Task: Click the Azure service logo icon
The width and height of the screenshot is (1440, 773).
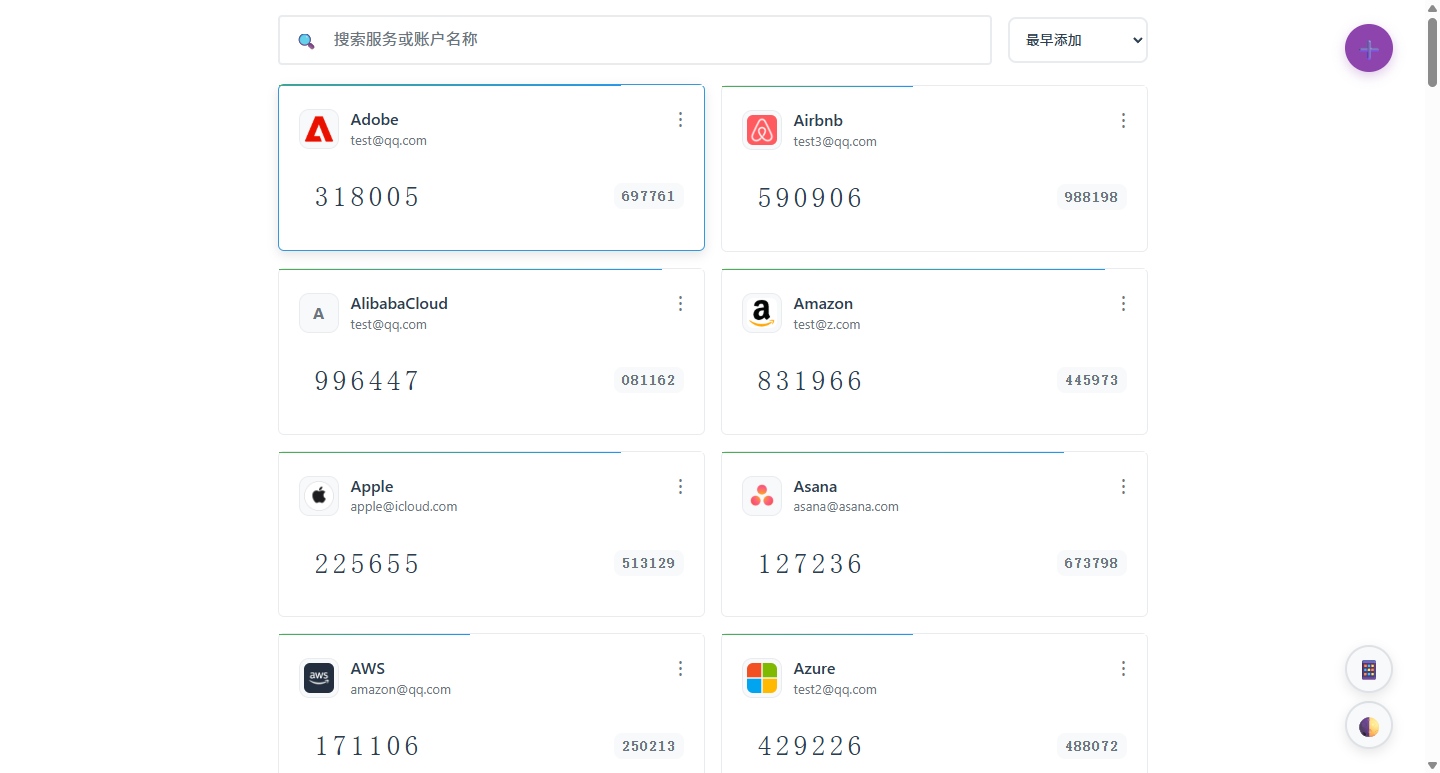Action: tap(762, 677)
